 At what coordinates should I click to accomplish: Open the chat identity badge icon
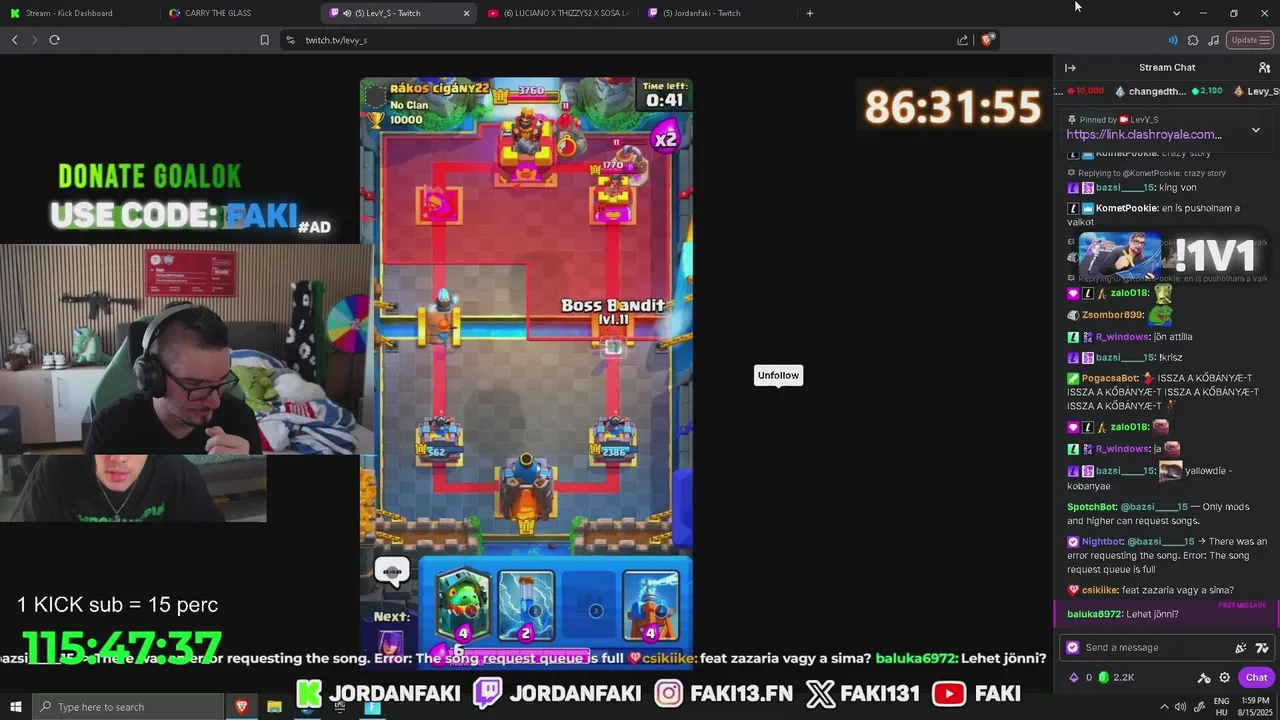click(x=1073, y=647)
